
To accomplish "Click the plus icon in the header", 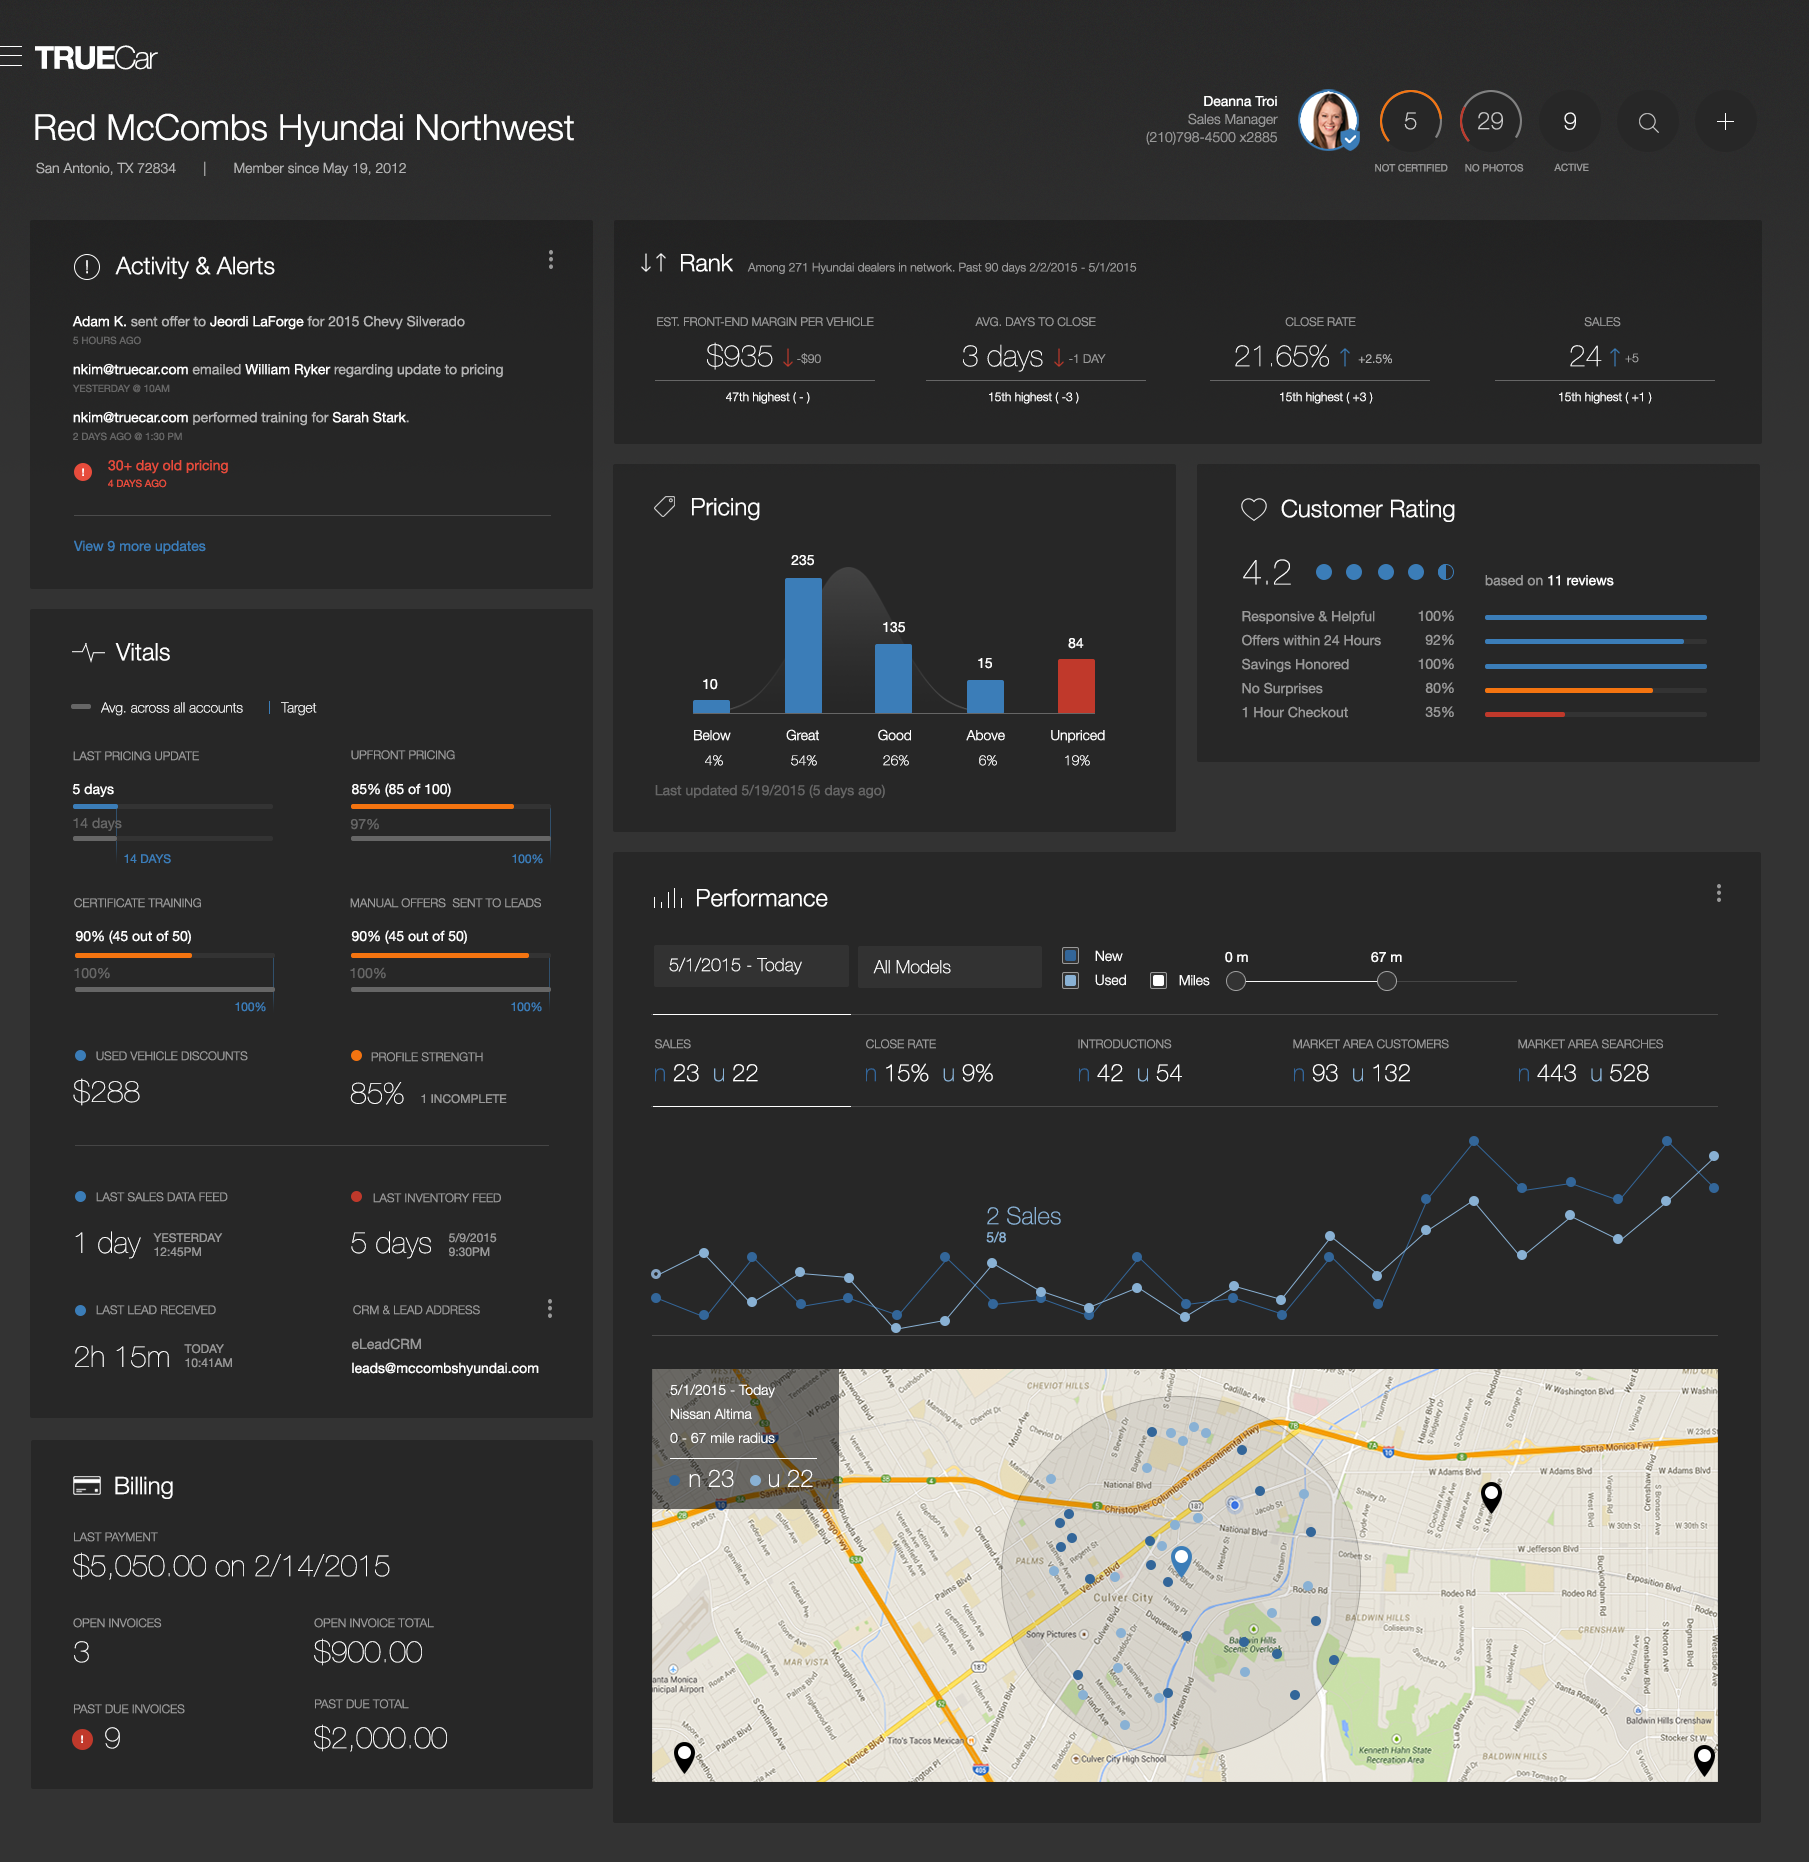I will pos(1725,121).
